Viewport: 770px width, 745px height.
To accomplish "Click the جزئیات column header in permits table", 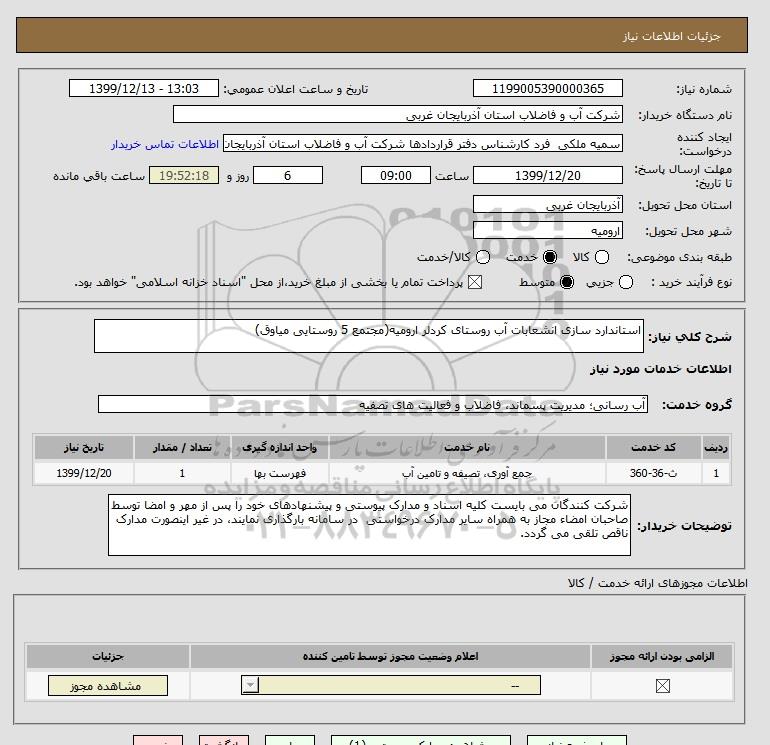I will 108,656.
